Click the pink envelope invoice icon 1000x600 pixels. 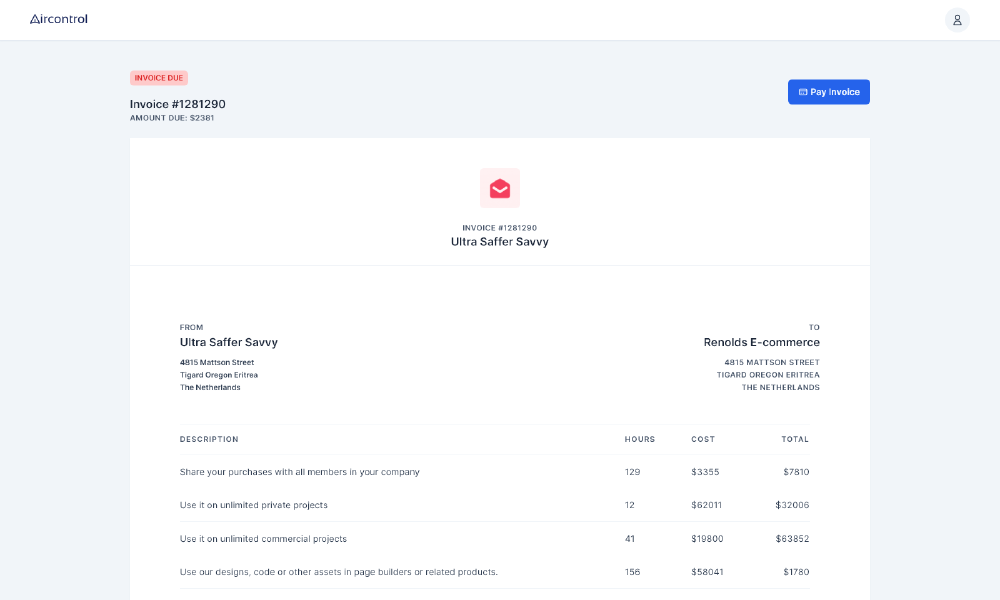[499, 188]
